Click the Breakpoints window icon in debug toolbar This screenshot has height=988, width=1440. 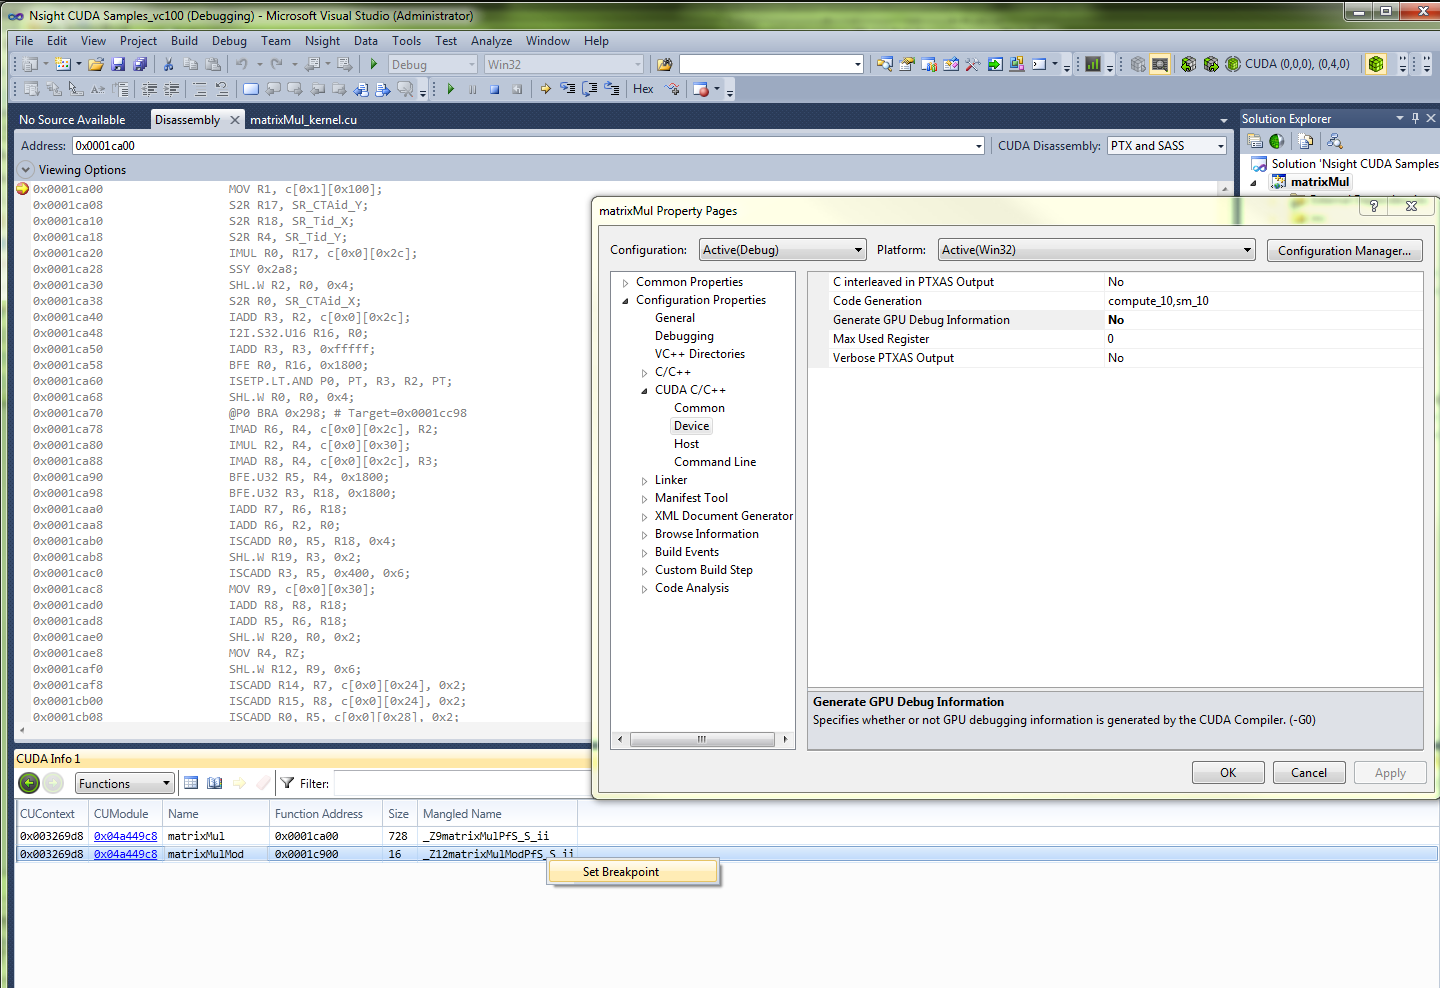tap(701, 89)
